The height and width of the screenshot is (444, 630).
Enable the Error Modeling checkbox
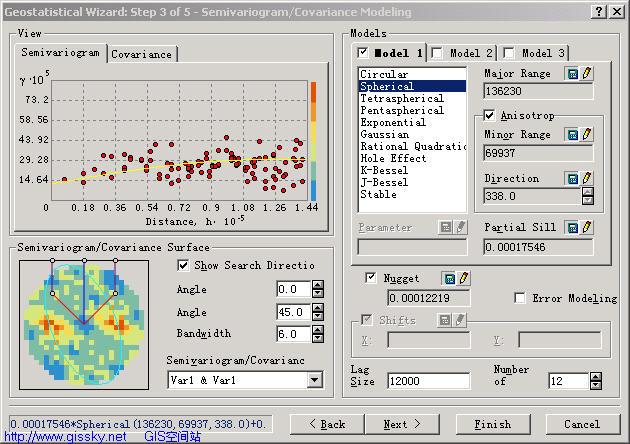(520, 298)
